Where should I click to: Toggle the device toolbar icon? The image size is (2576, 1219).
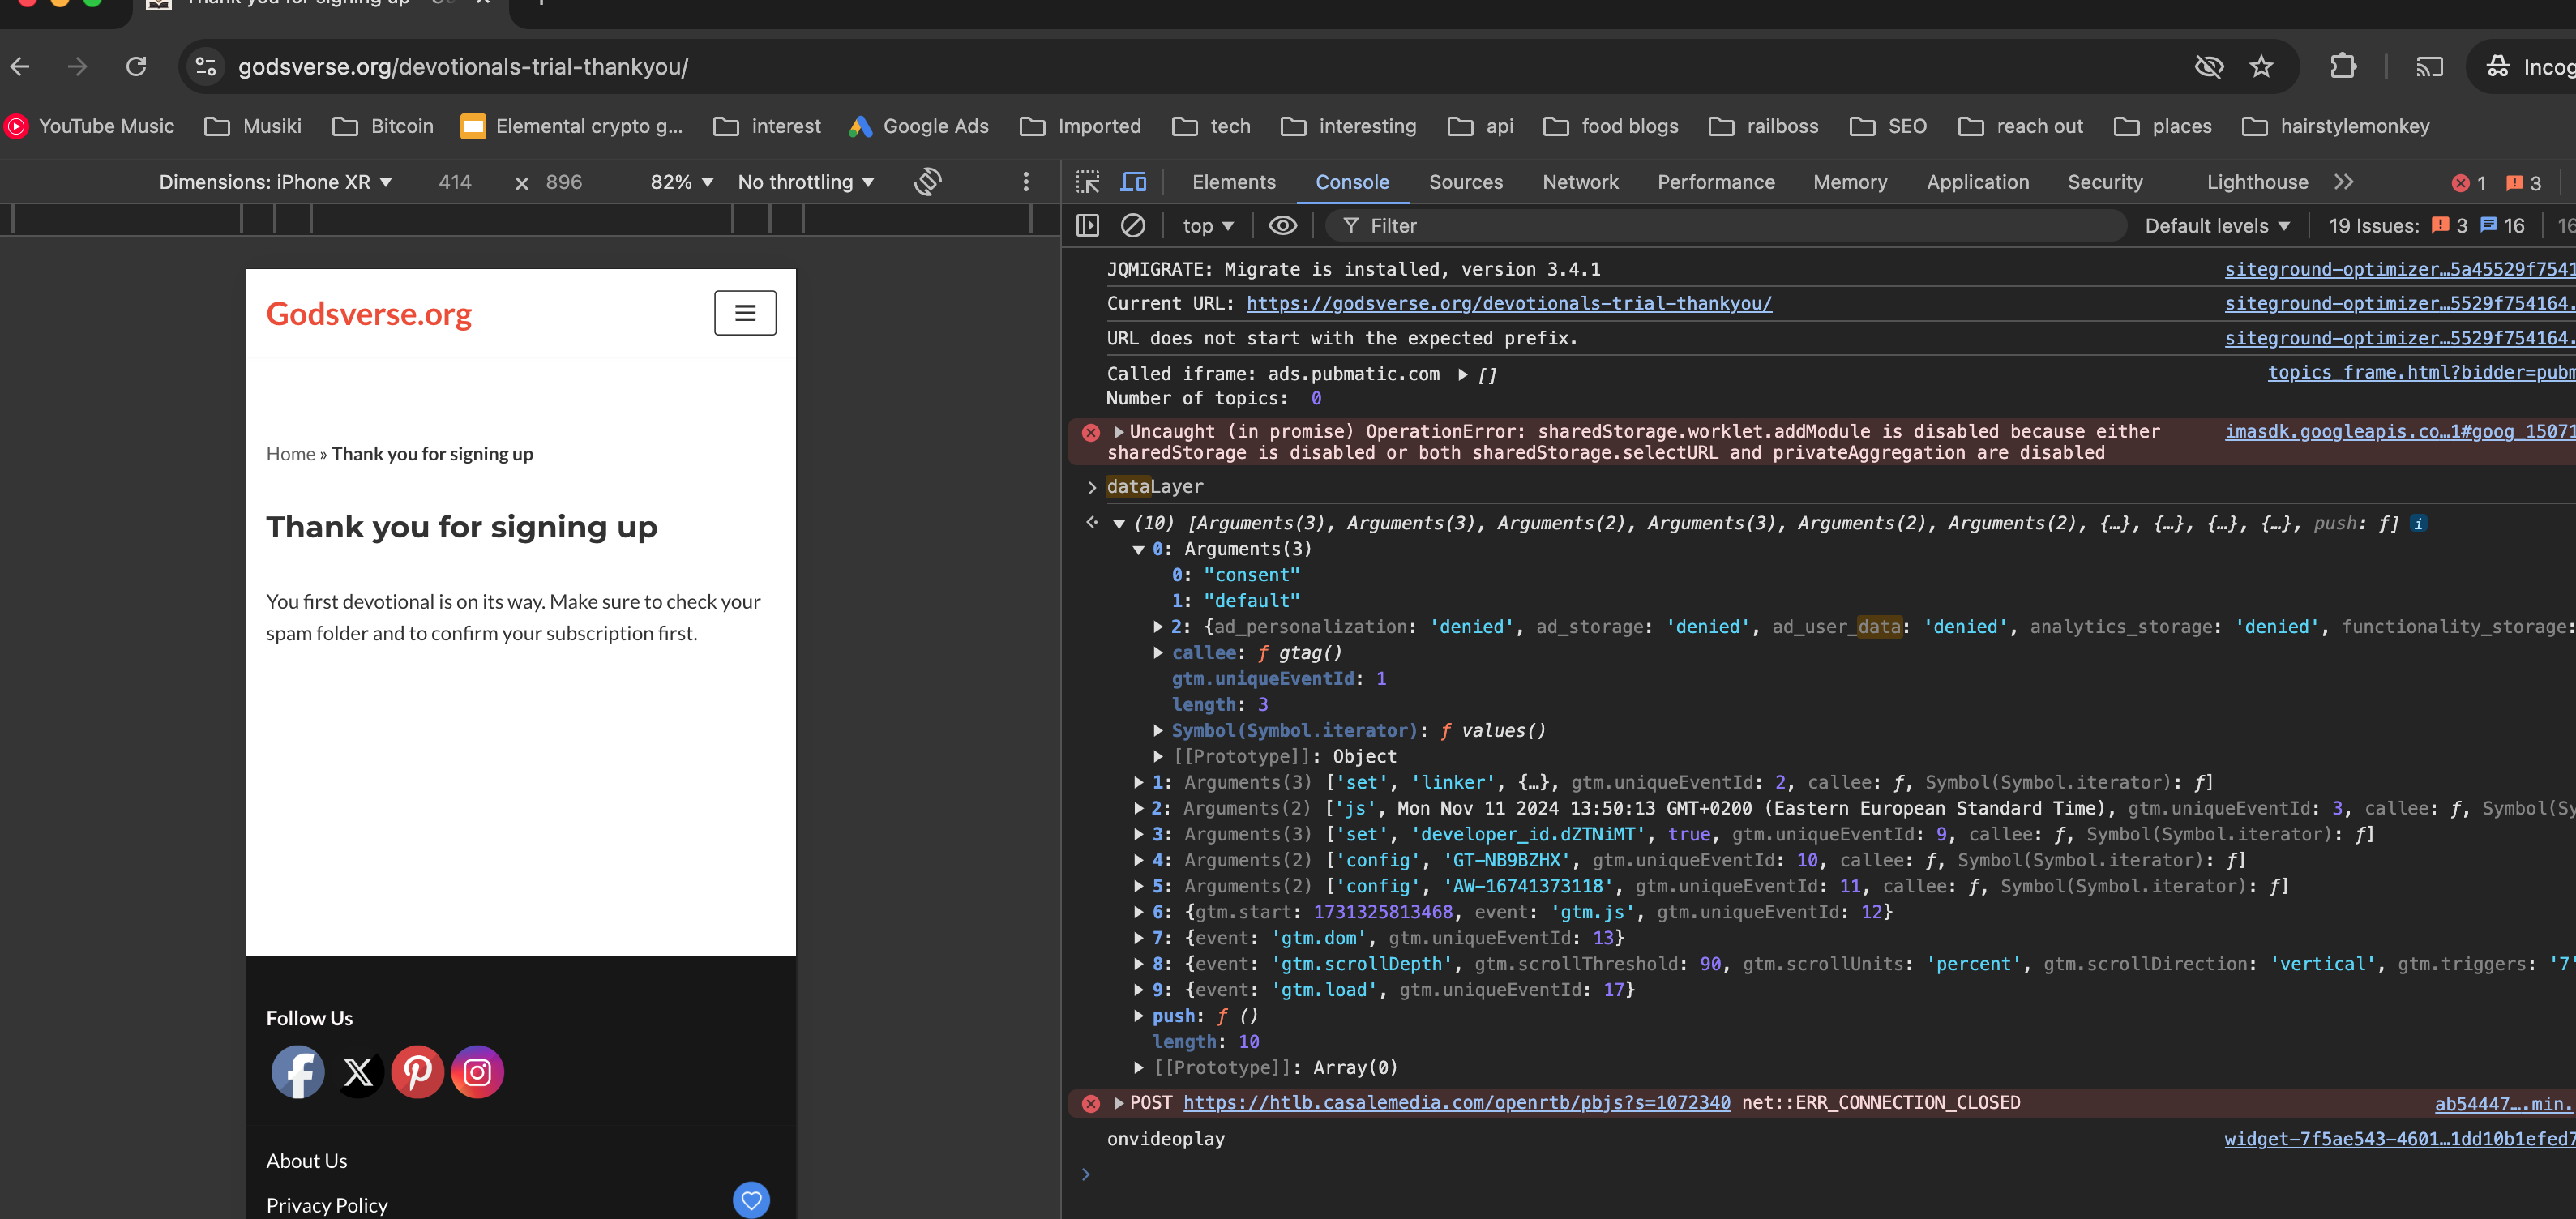pos(1133,182)
